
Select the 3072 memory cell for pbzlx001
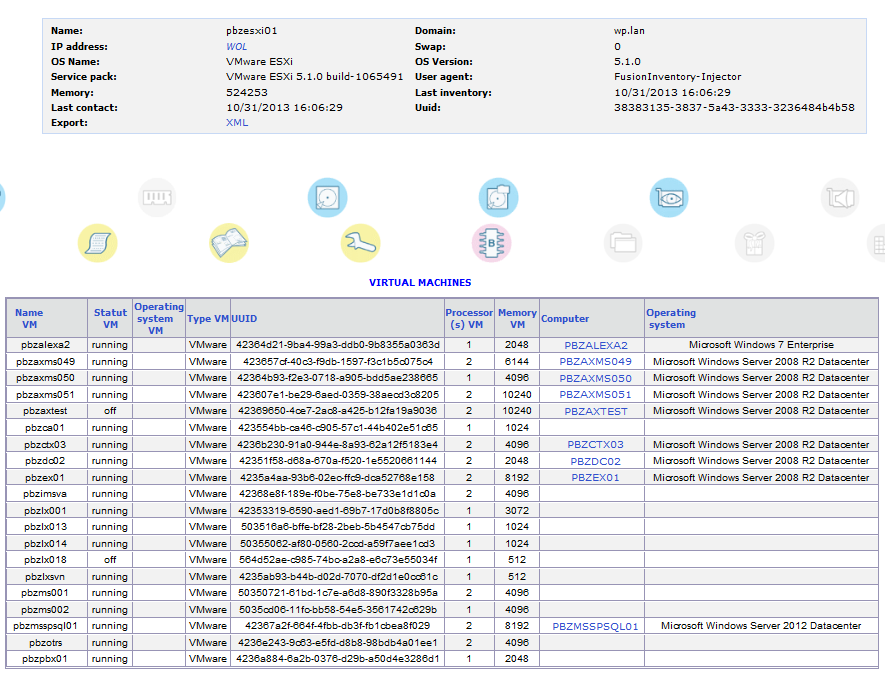click(x=517, y=511)
